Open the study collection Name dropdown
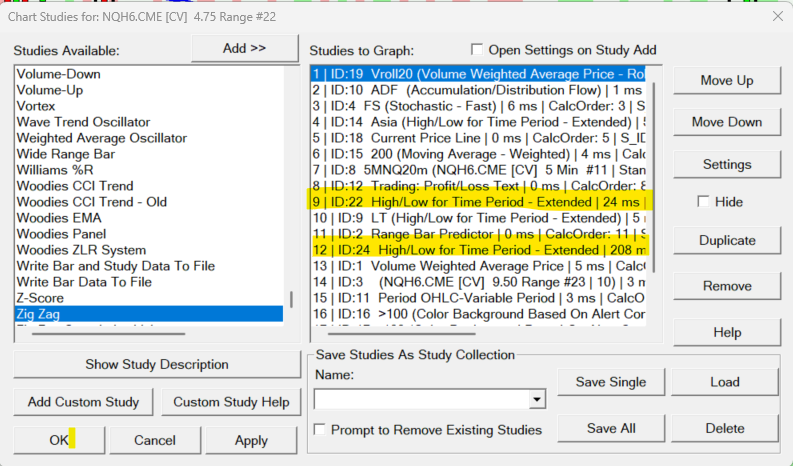This screenshot has width=793, height=466. pyautogui.click(x=538, y=400)
